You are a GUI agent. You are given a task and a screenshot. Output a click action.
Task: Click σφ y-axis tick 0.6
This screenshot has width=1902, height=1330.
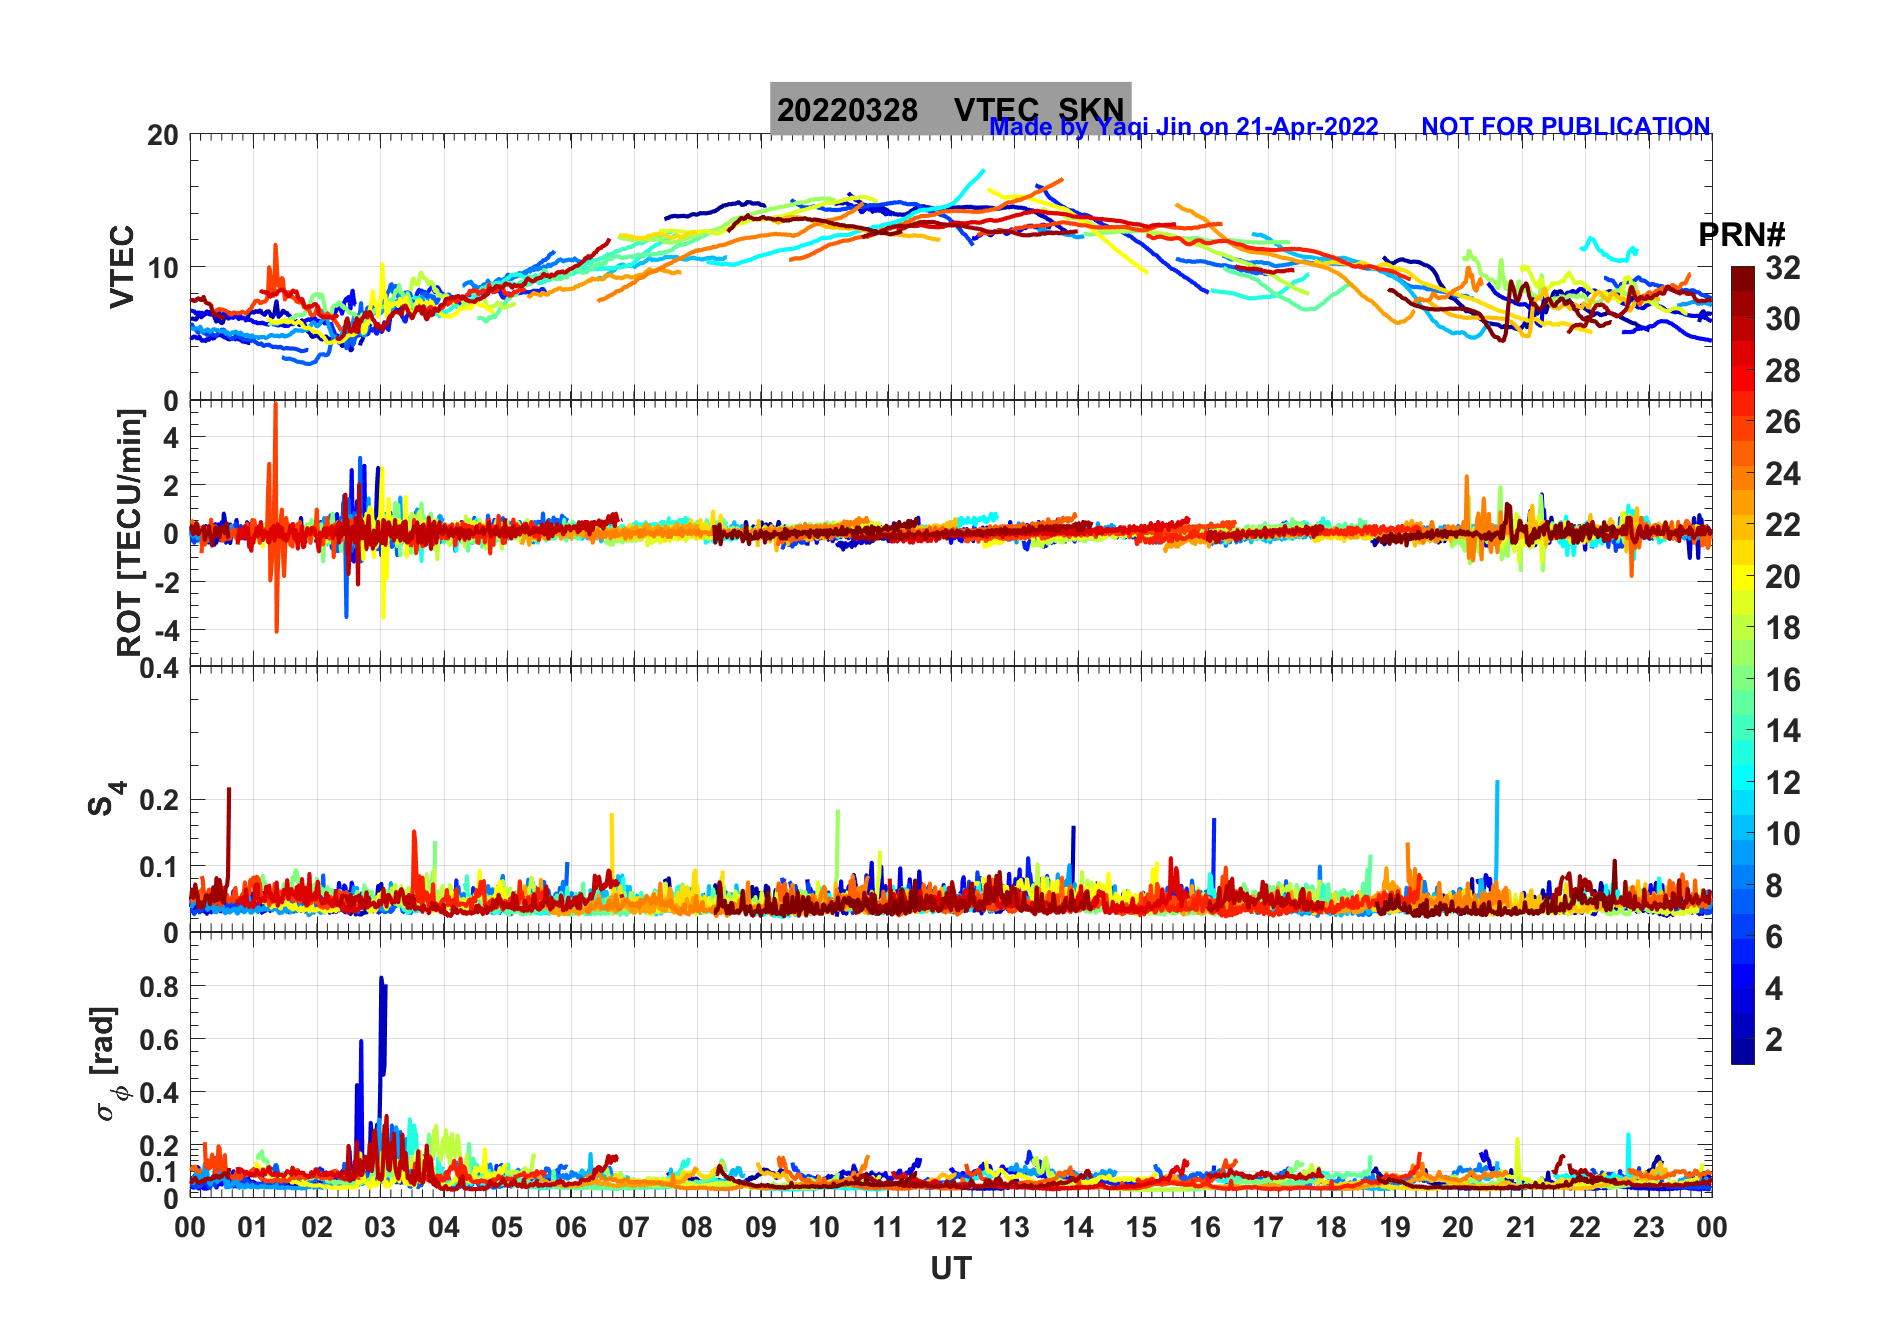(x=160, y=1040)
